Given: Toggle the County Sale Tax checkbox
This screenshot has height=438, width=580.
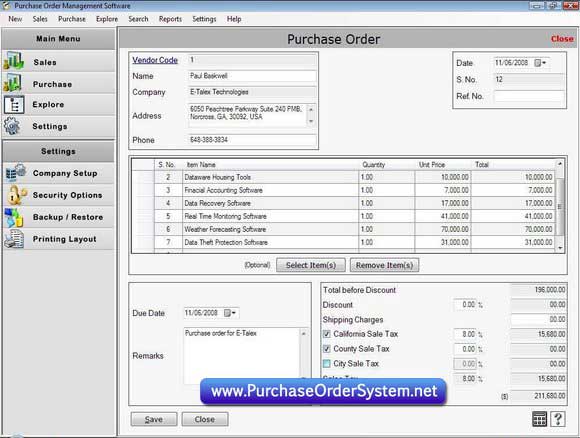Looking at the screenshot, I should pyautogui.click(x=327, y=349).
